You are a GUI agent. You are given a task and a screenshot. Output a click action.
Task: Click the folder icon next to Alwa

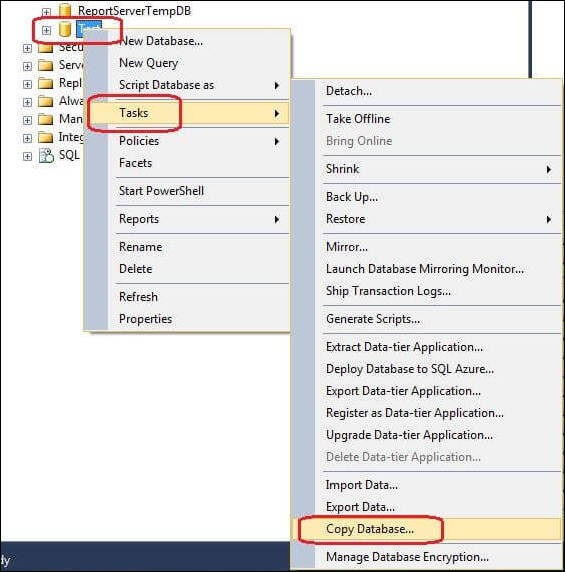point(46,101)
